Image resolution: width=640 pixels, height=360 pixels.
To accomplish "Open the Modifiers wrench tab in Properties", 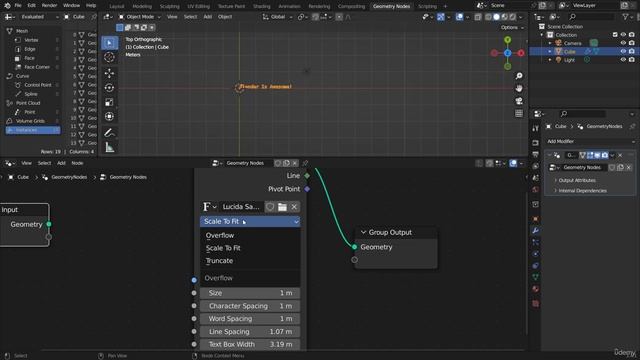I will (x=536, y=231).
